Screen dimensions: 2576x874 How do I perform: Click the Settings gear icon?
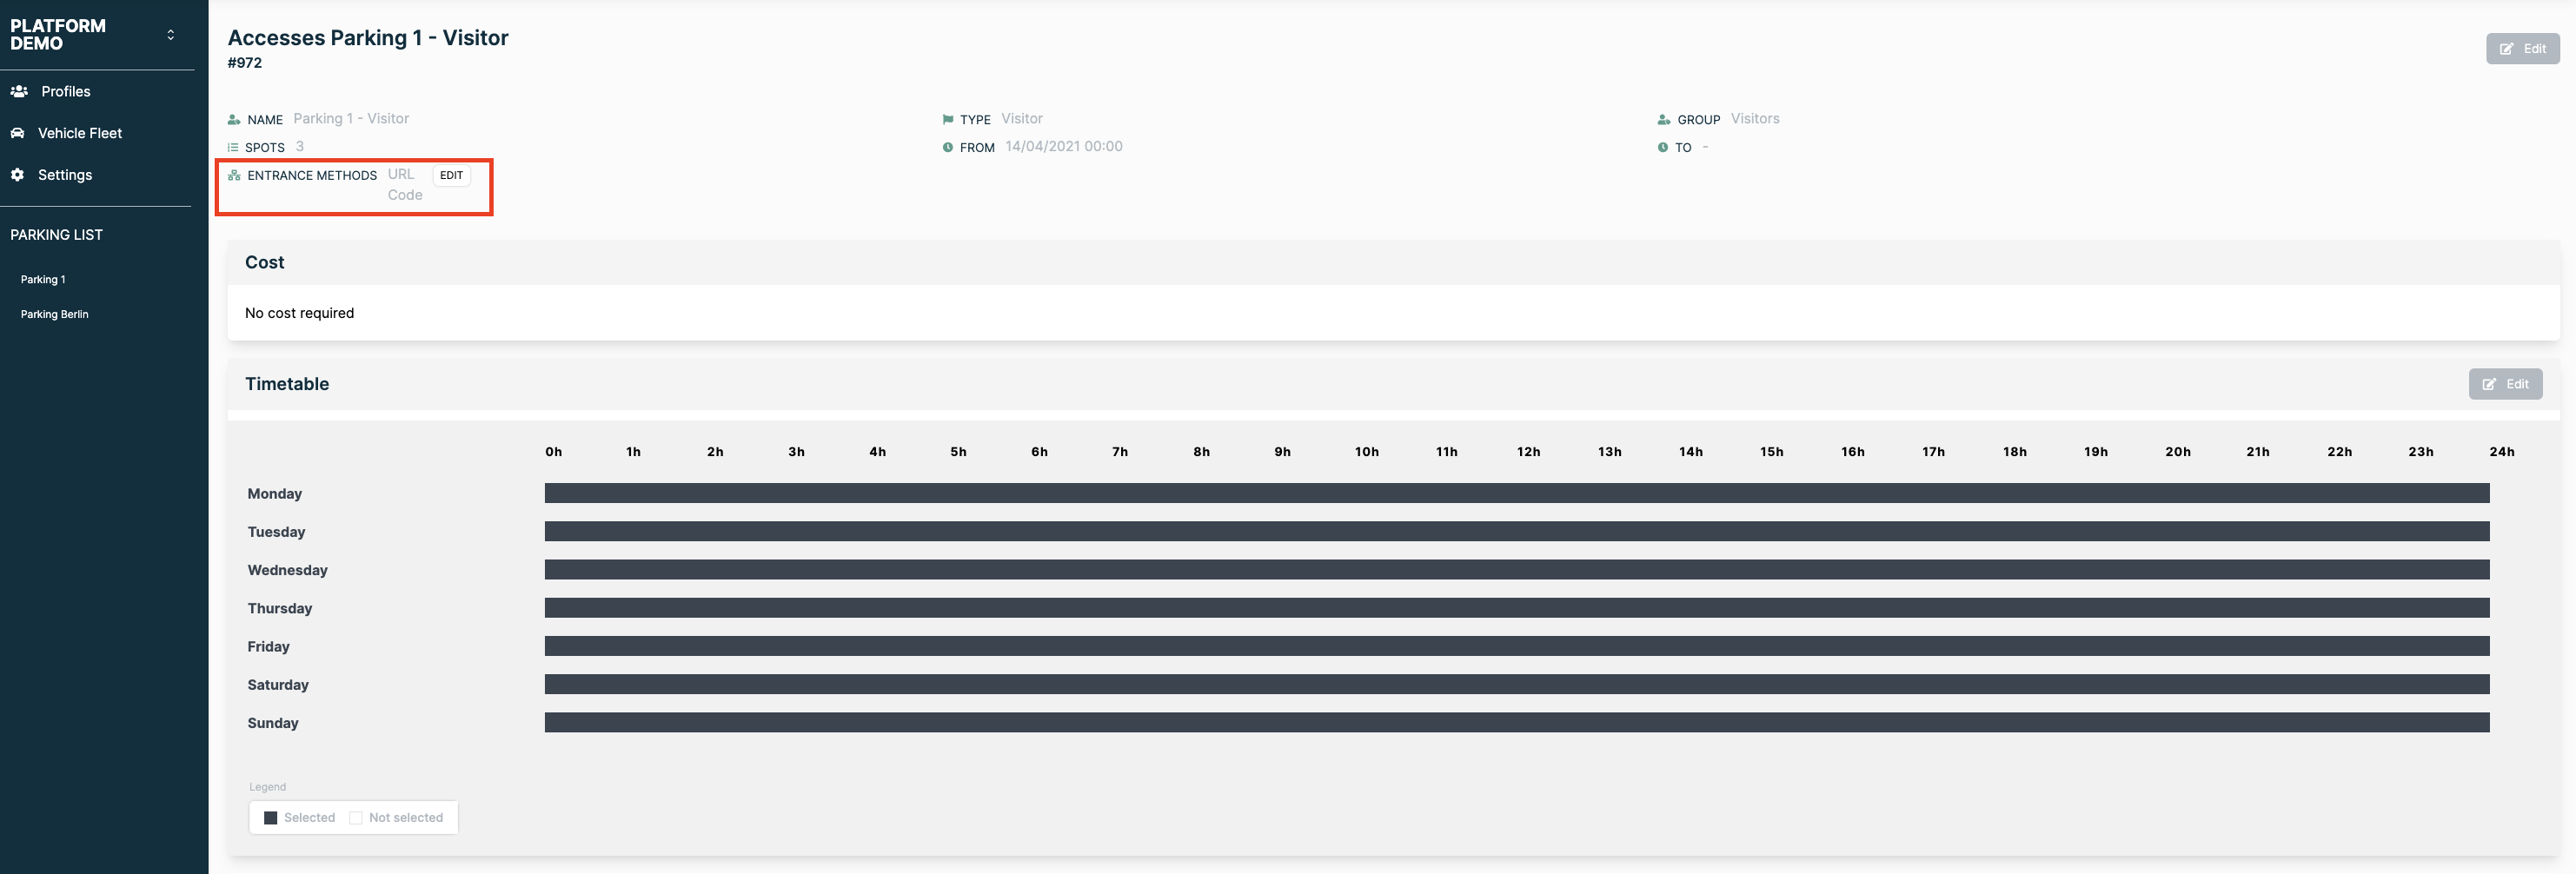(x=18, y=175)
